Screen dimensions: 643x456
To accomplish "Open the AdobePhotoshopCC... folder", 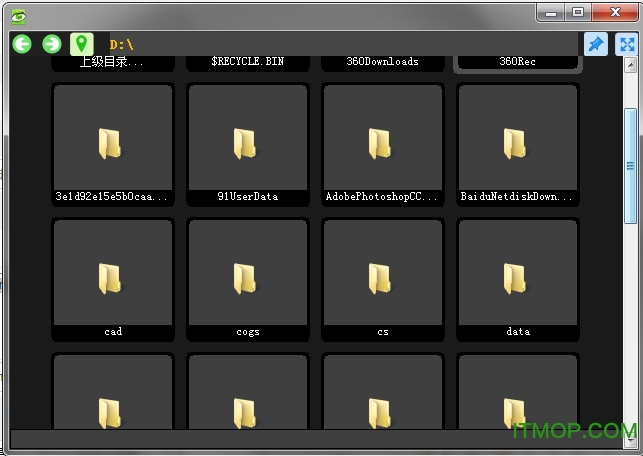I will point(383,144).
